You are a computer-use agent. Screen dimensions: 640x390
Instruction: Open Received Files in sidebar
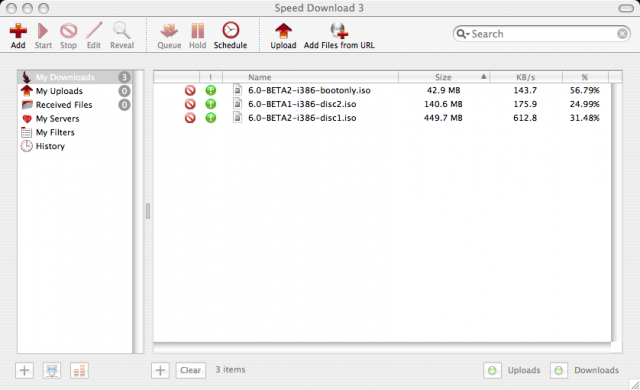click(75, 105)
